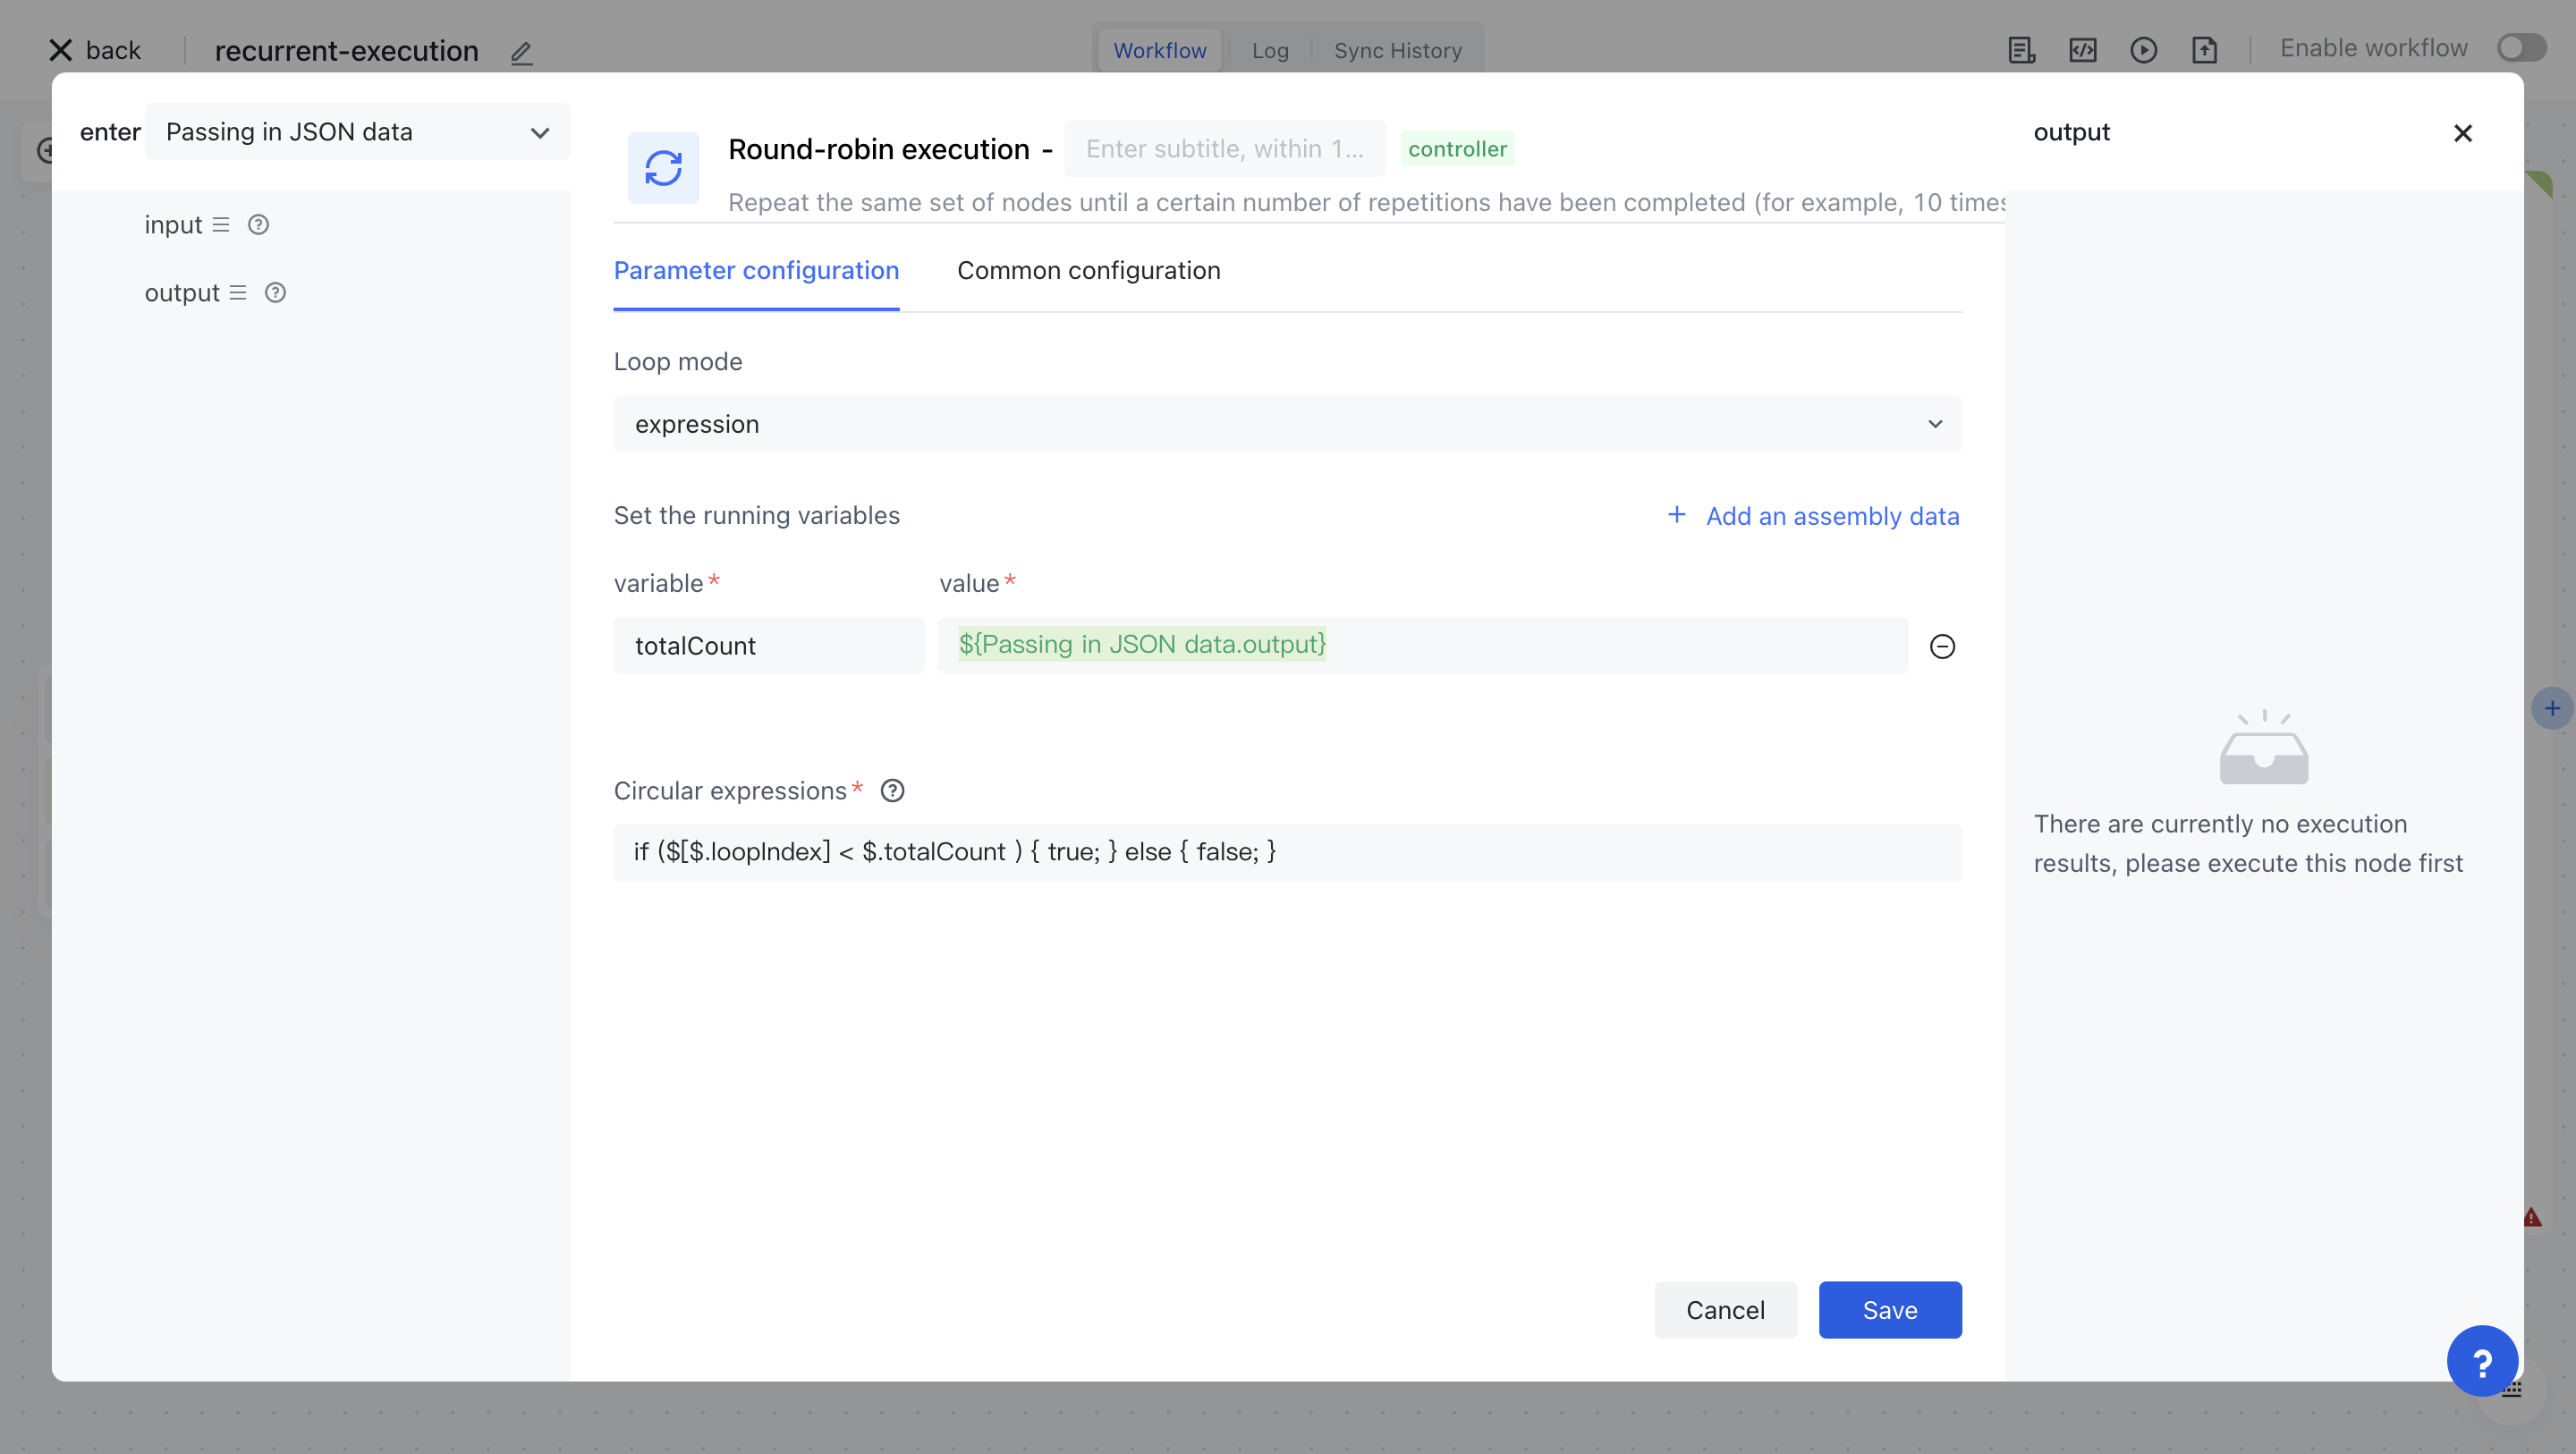Click the run workflow play icon
This screenshot has width=2576, height=1454.
pos(2145,50)
